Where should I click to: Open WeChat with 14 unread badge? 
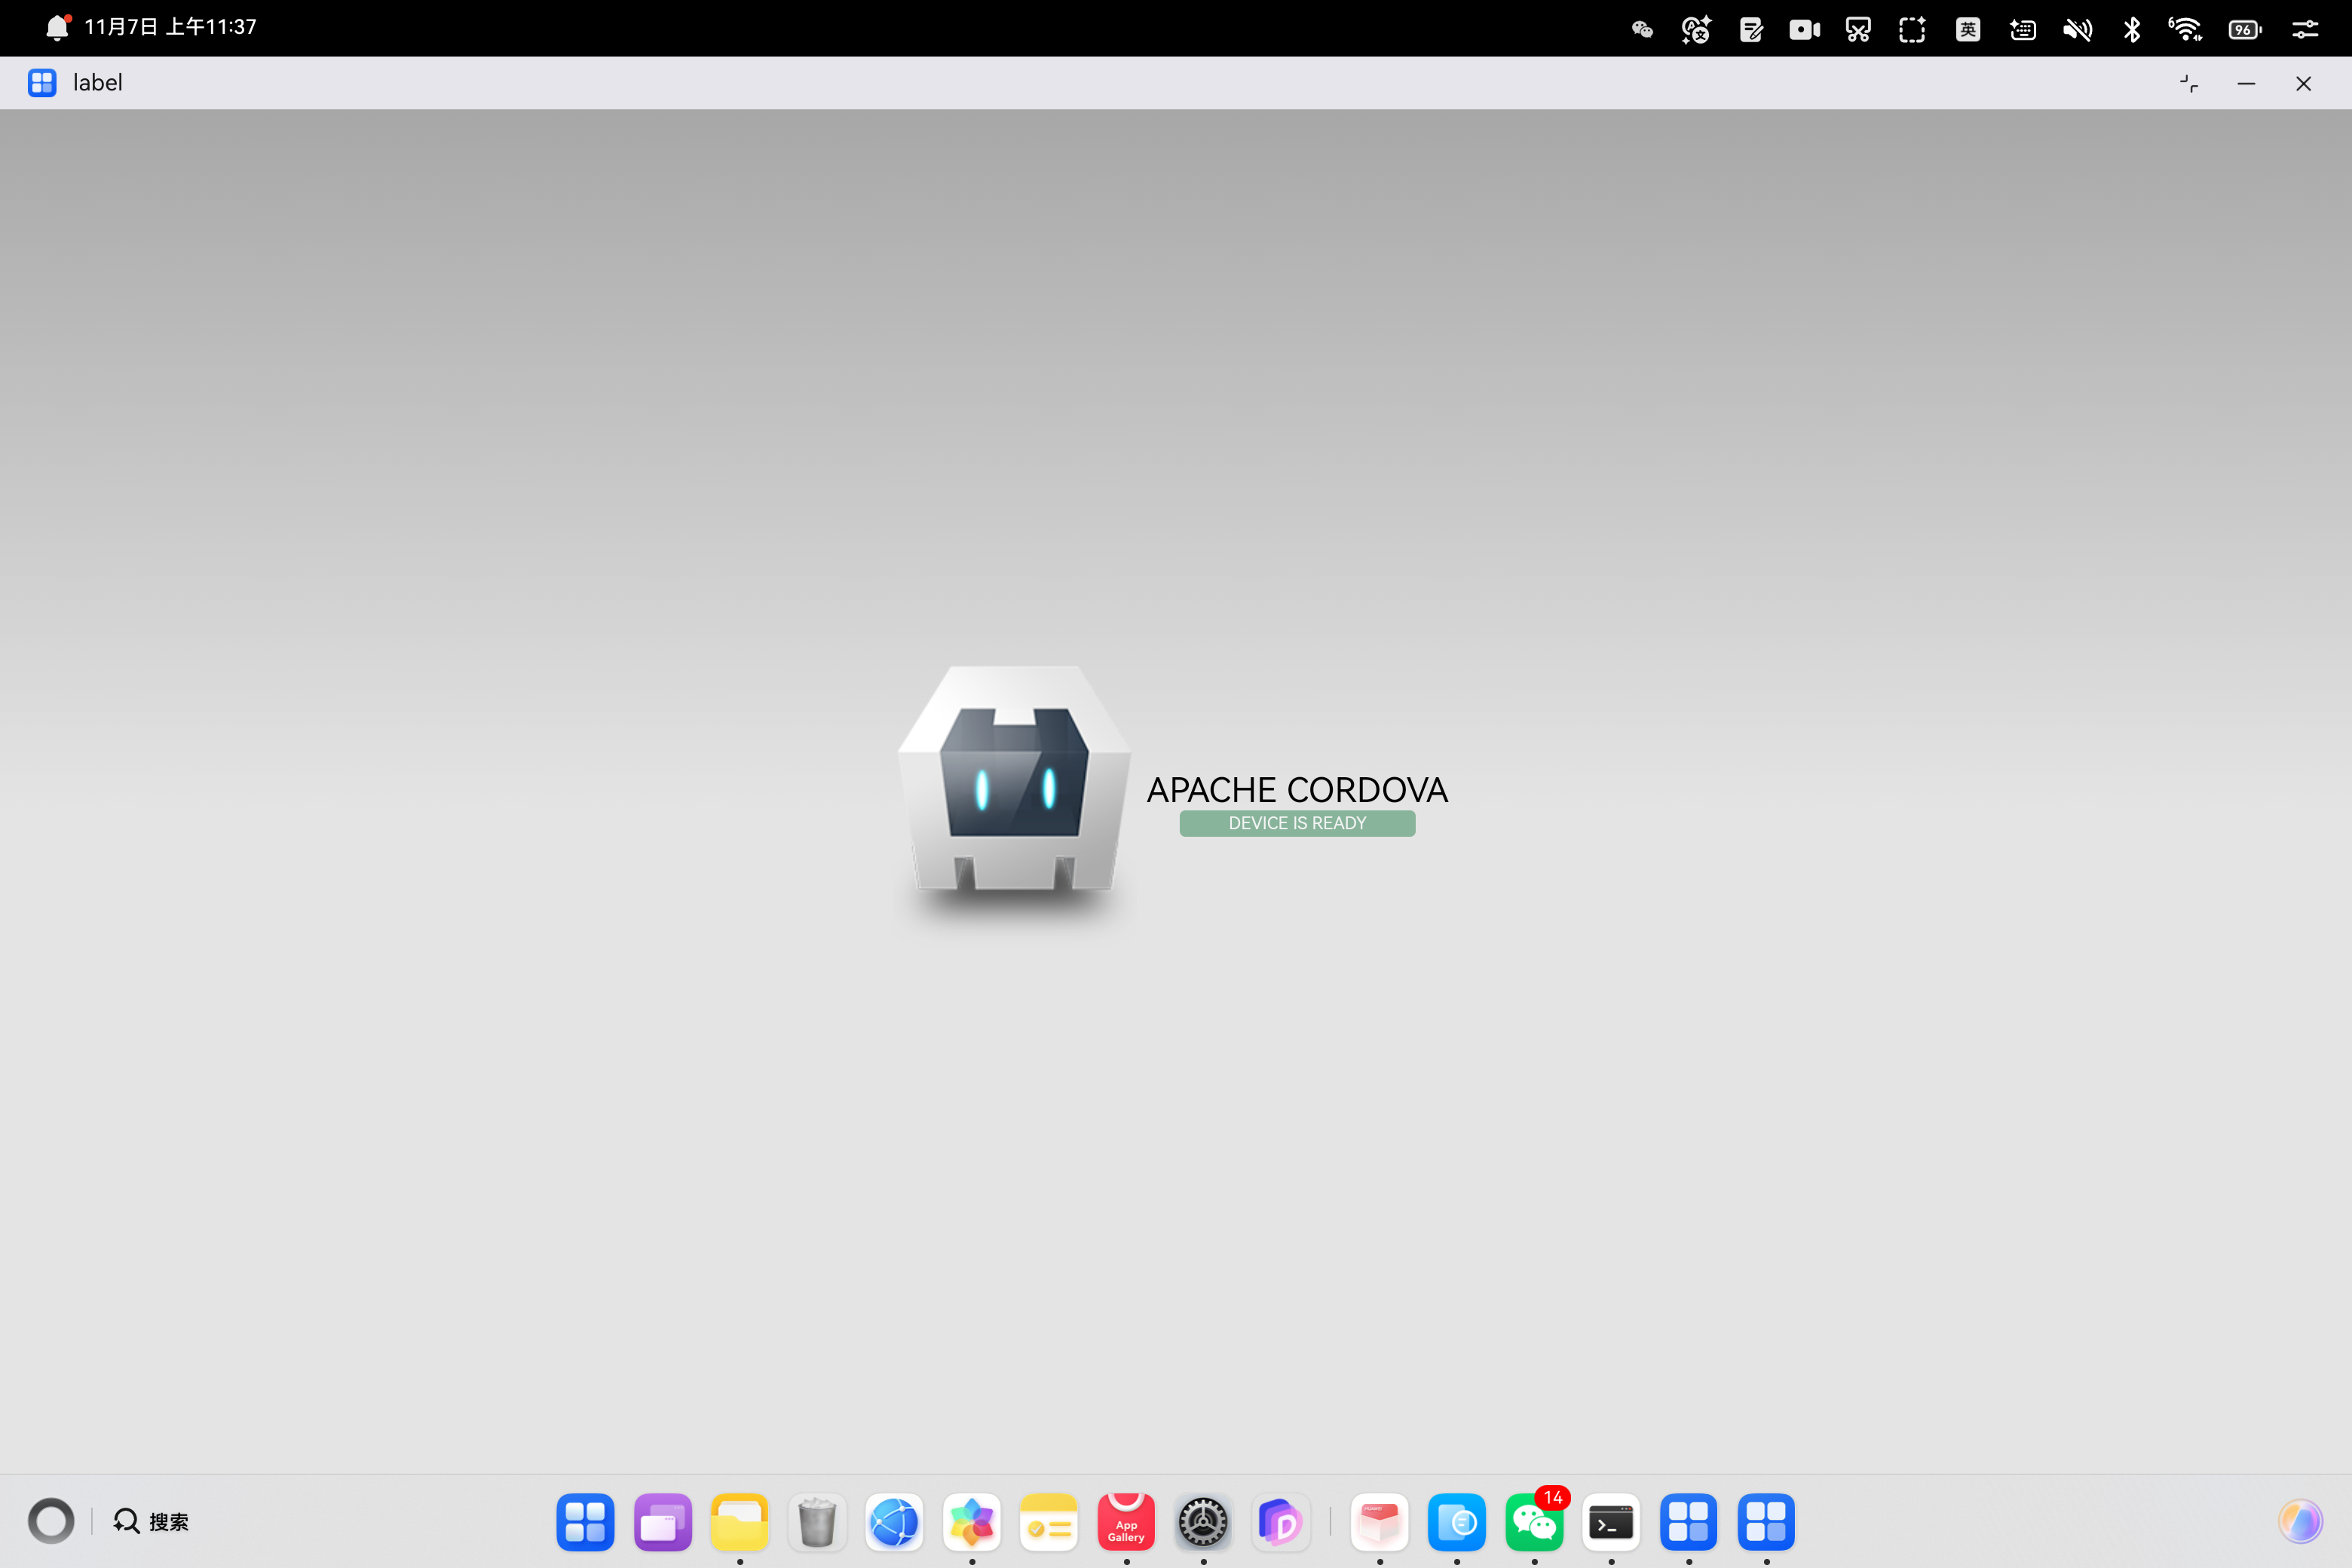1534,1522
